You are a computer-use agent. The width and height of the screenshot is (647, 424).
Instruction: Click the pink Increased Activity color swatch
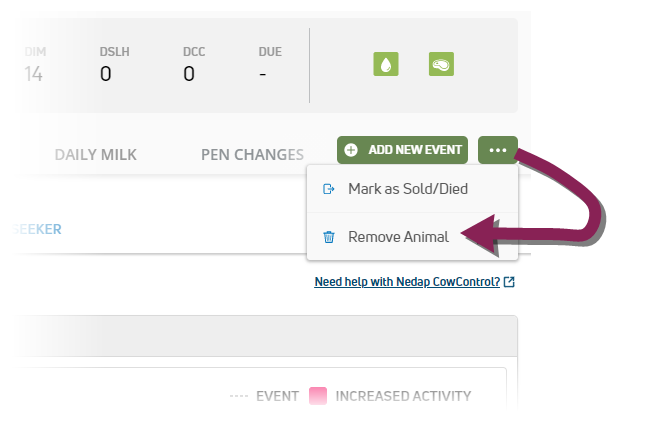318,396
